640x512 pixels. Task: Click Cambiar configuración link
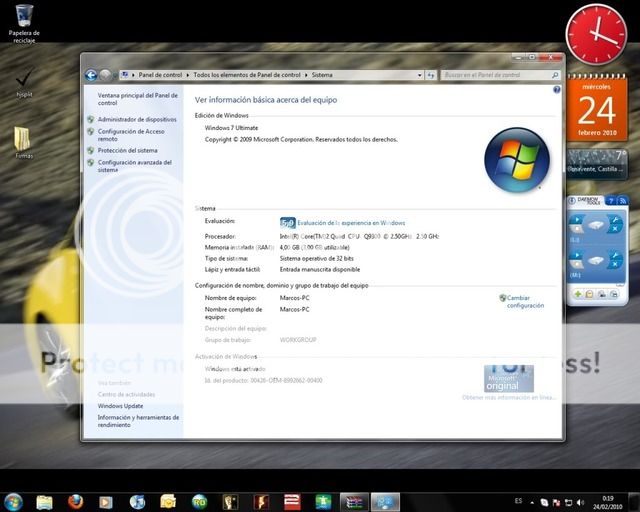point(525,302)
